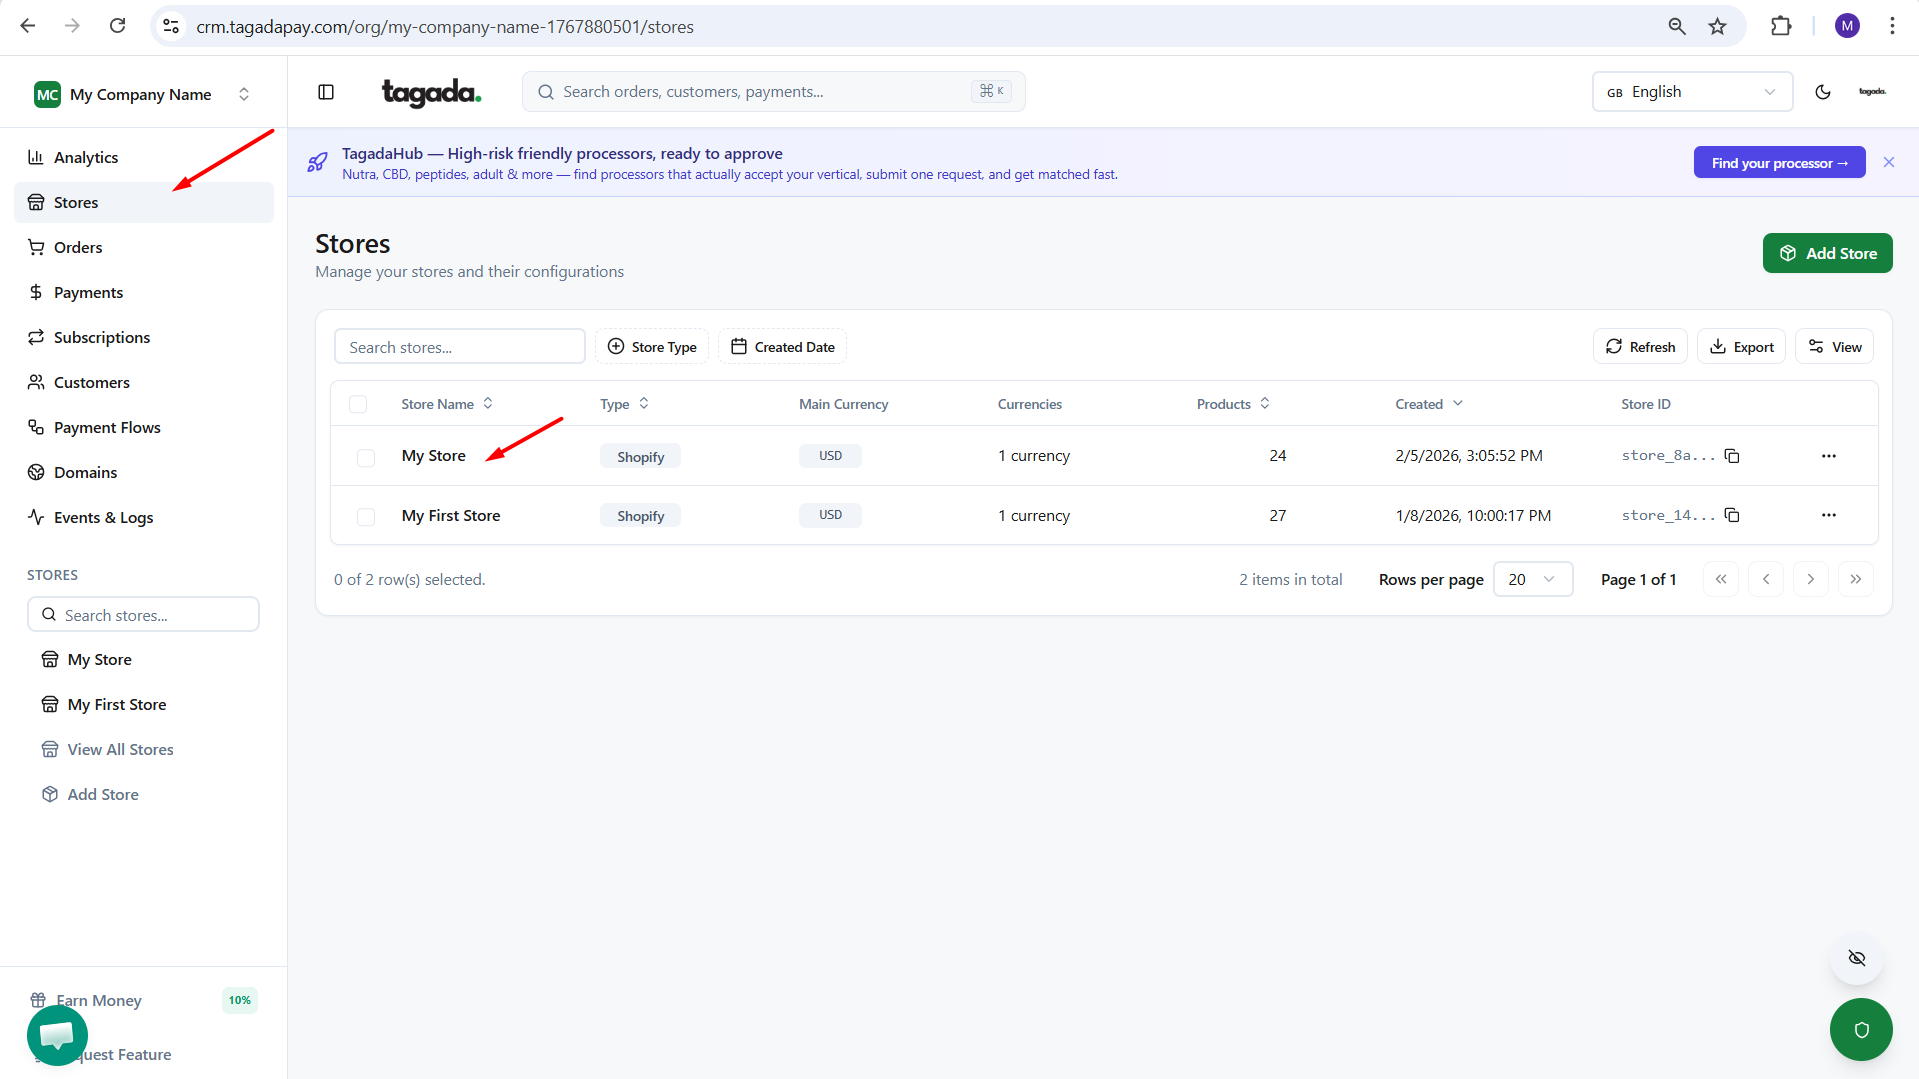
Task: Click the crossed-out eye visibility icon
Action: pos(1856,958)
